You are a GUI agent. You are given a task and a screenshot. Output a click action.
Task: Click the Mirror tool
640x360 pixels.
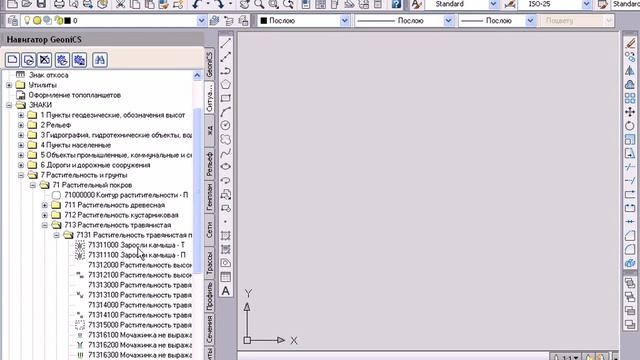(x=630, y=71)
